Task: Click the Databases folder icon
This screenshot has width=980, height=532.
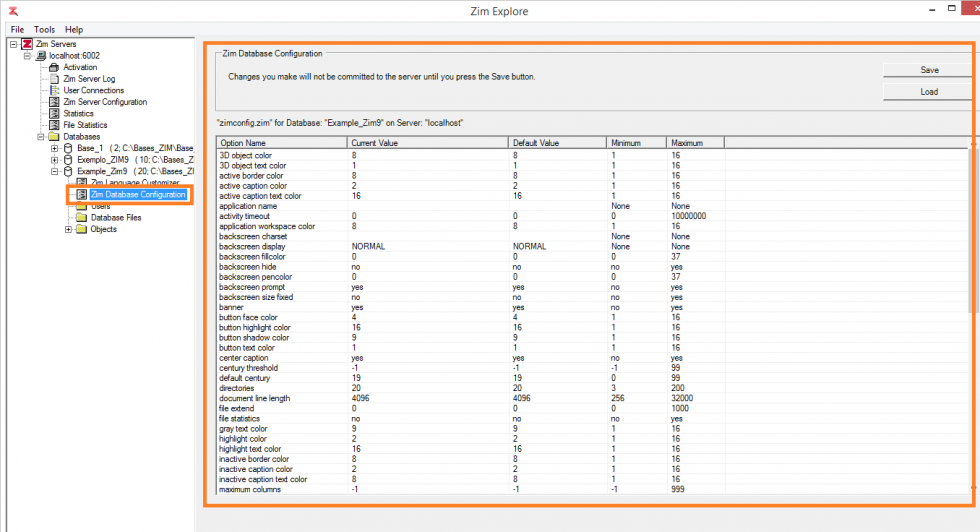Action: coord(54,136)
